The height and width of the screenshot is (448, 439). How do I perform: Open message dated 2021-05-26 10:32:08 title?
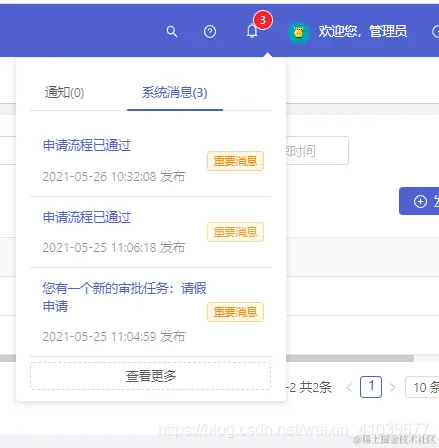point(87,146)
